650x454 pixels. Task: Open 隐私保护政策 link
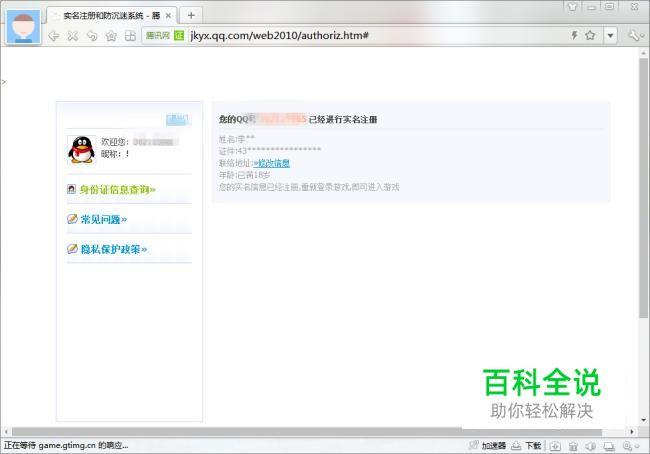click(114, 249)
